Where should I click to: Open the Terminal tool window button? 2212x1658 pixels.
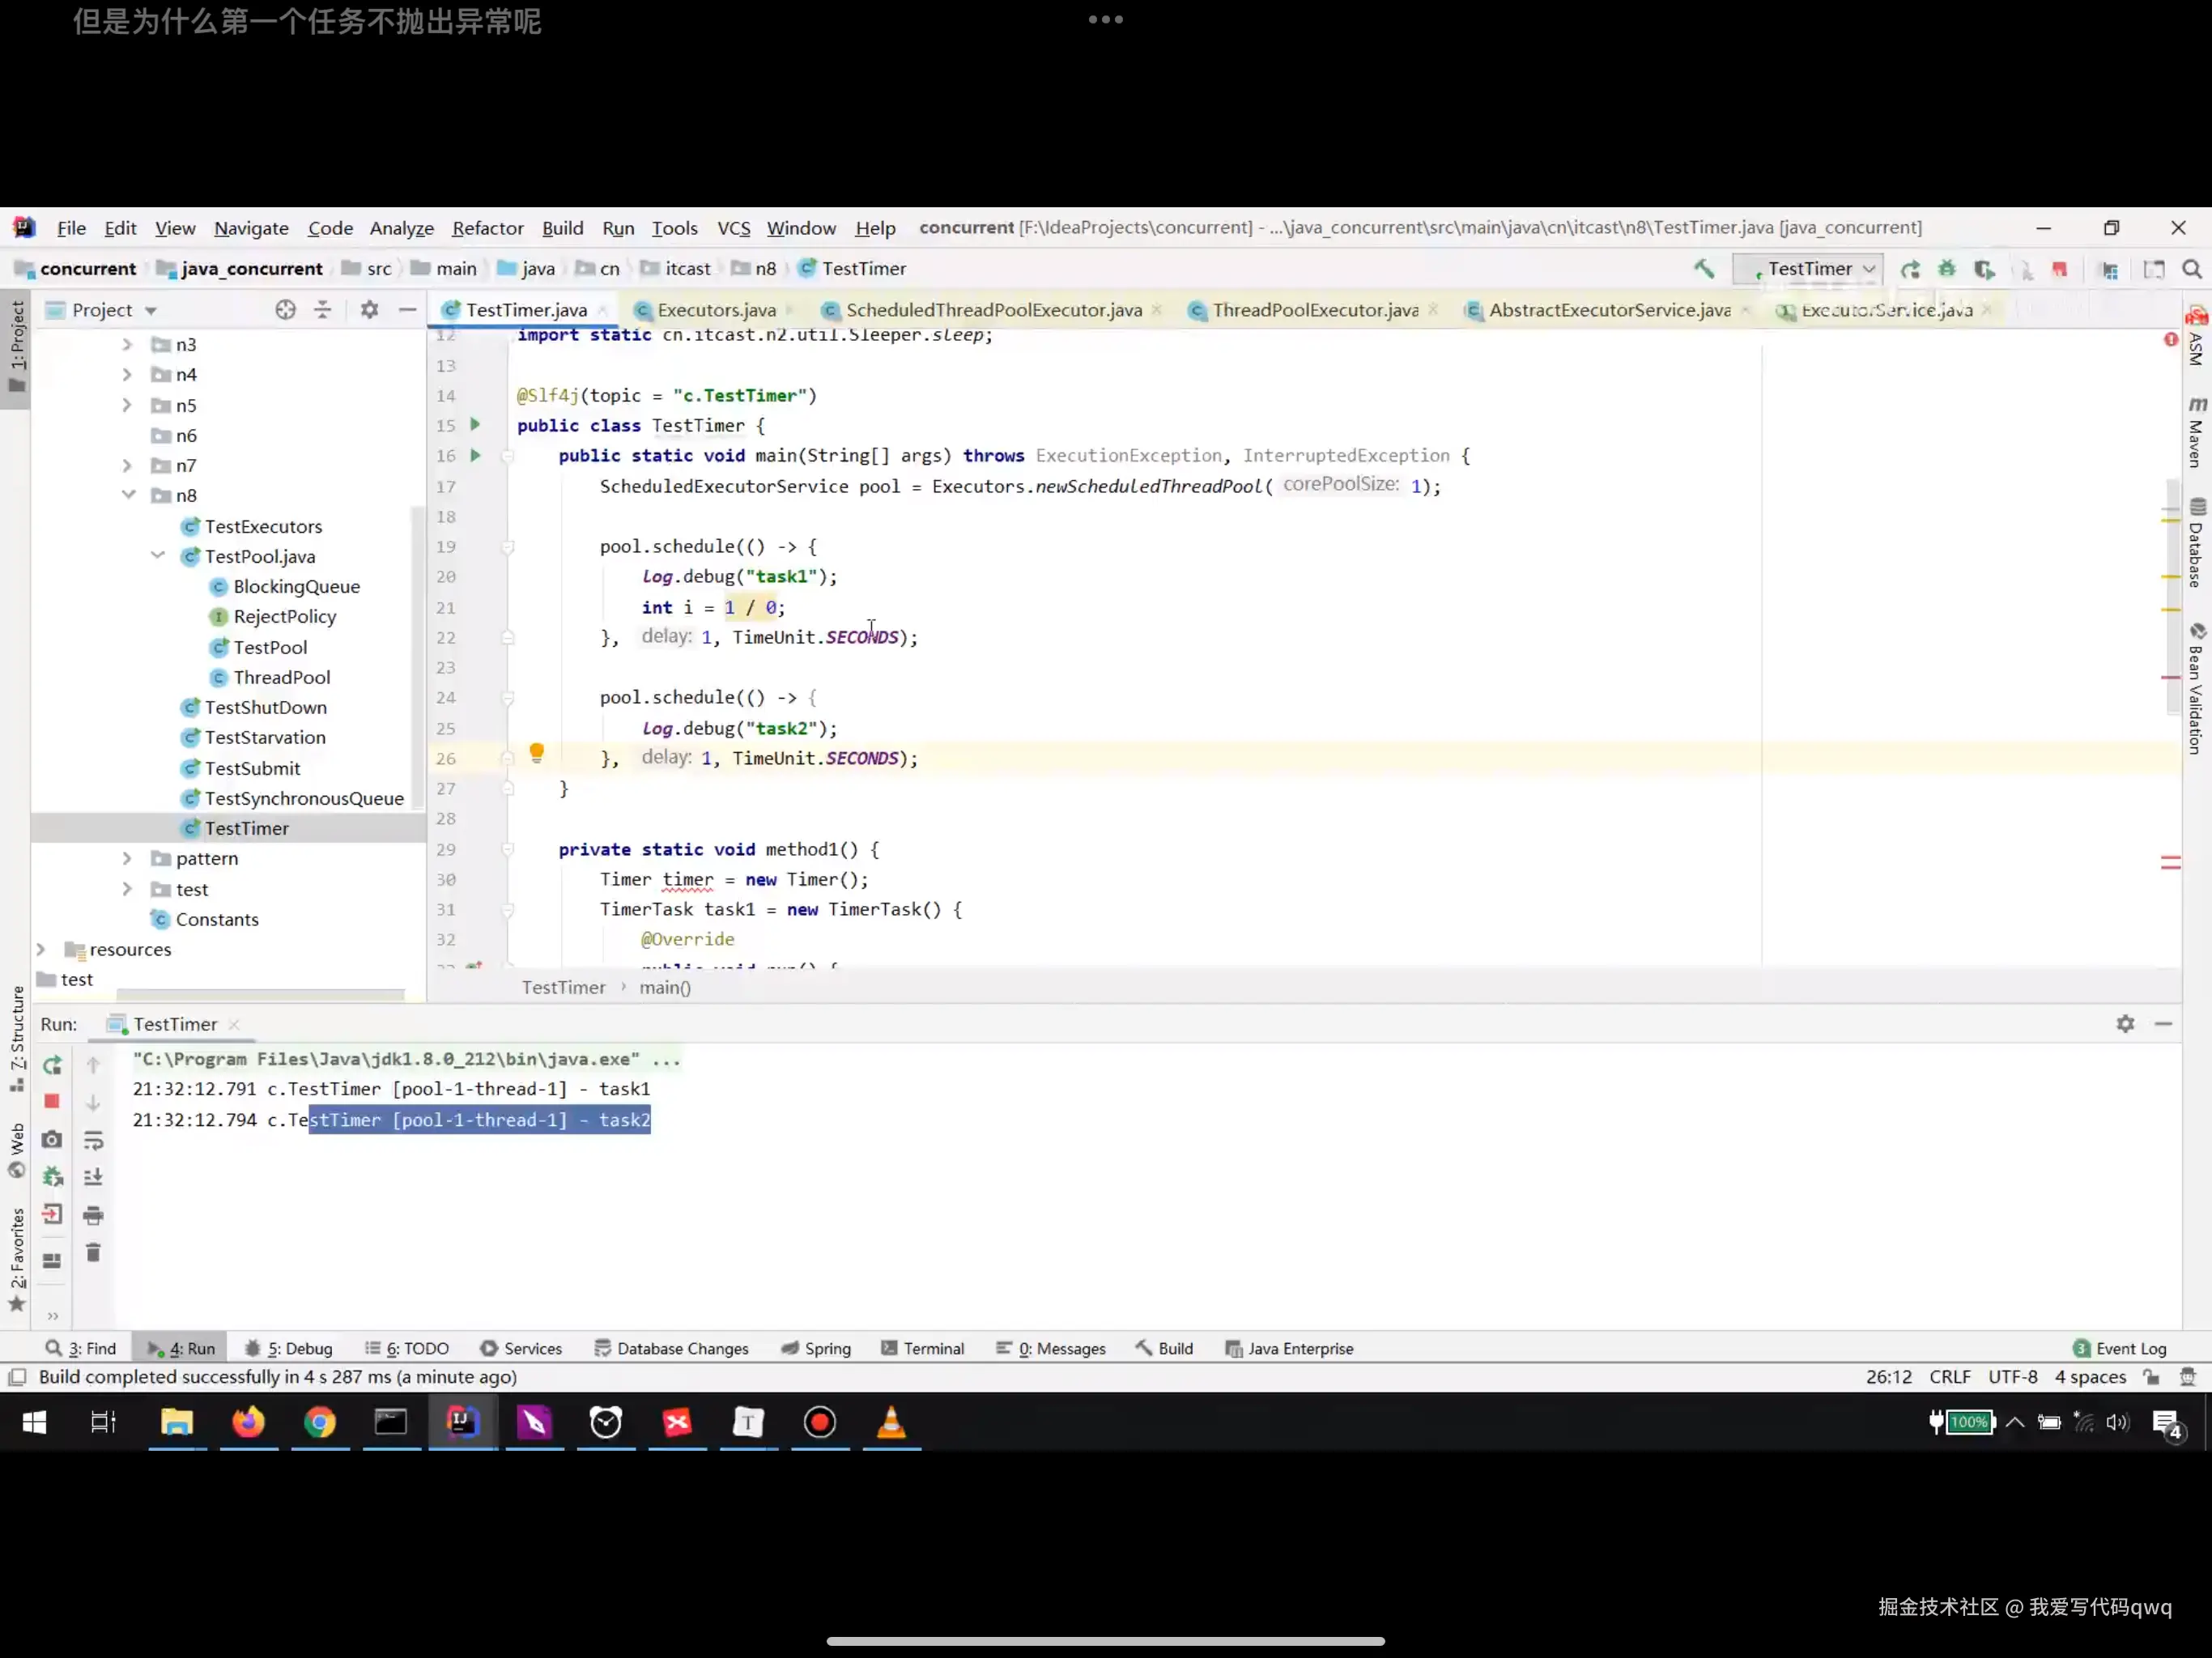point(922,1348)
